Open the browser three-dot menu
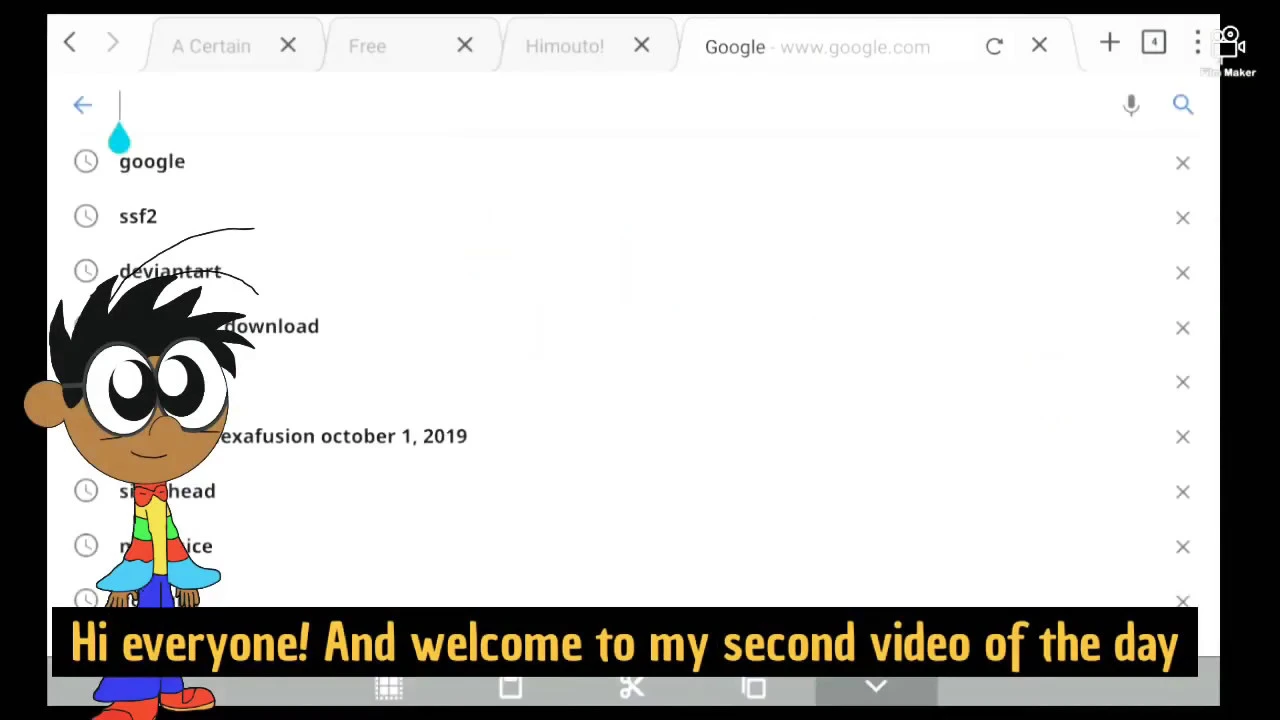 (1197, 42)
